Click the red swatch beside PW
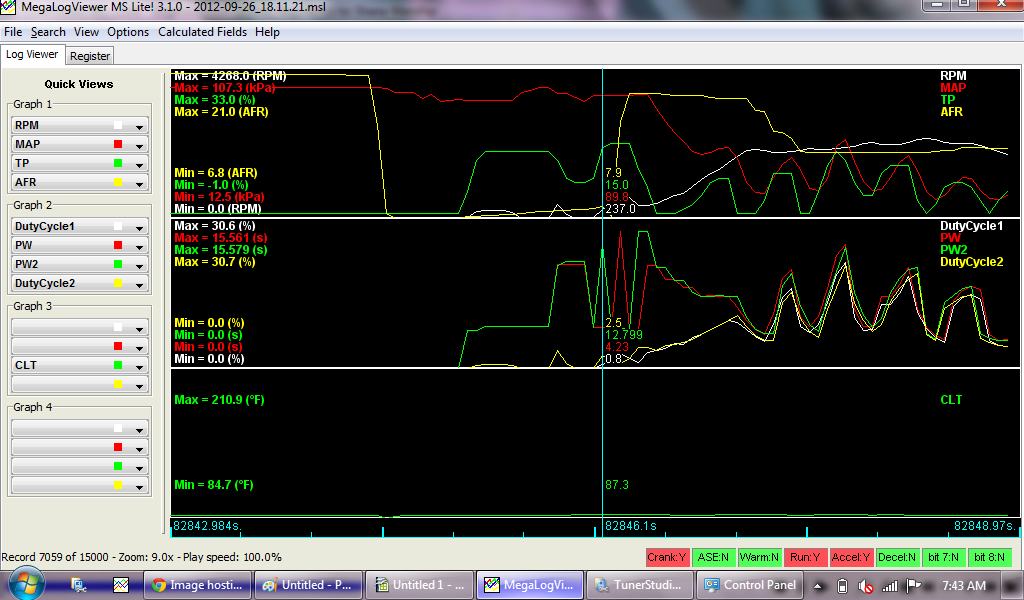This screenshot has height=600, width=1024. point(118,245)
